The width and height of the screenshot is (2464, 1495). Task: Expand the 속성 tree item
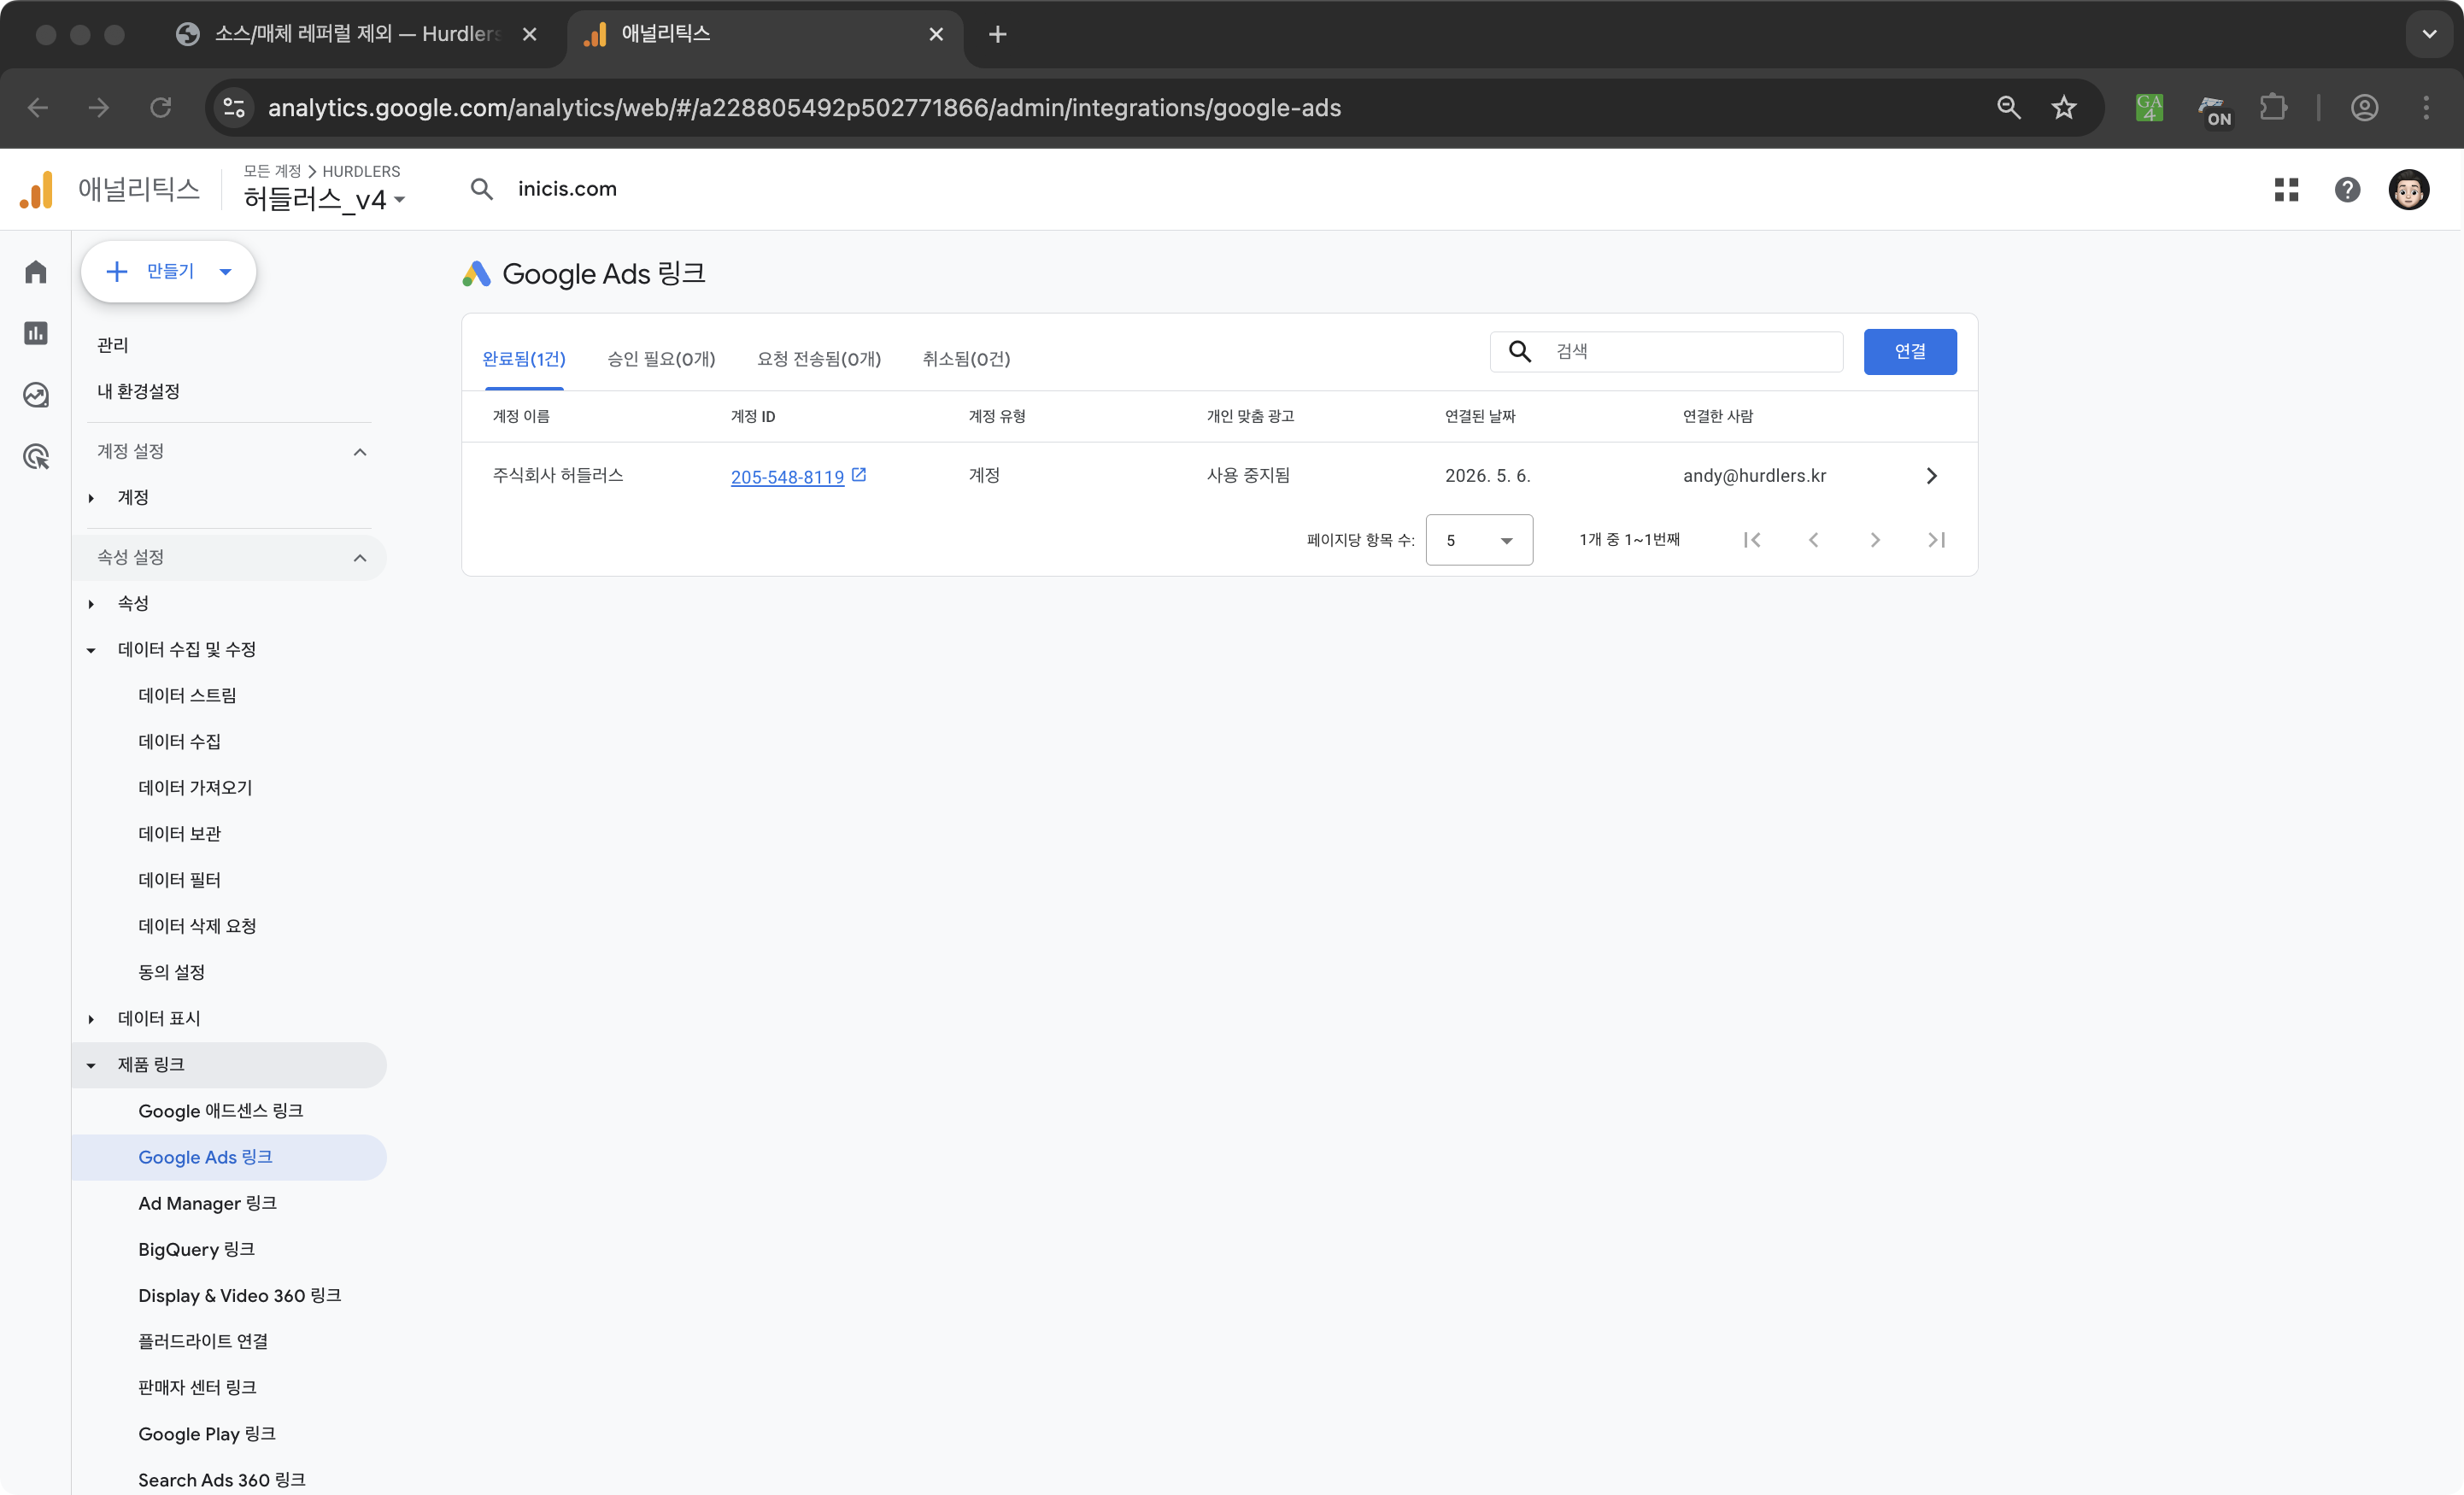tap(91, 604)
